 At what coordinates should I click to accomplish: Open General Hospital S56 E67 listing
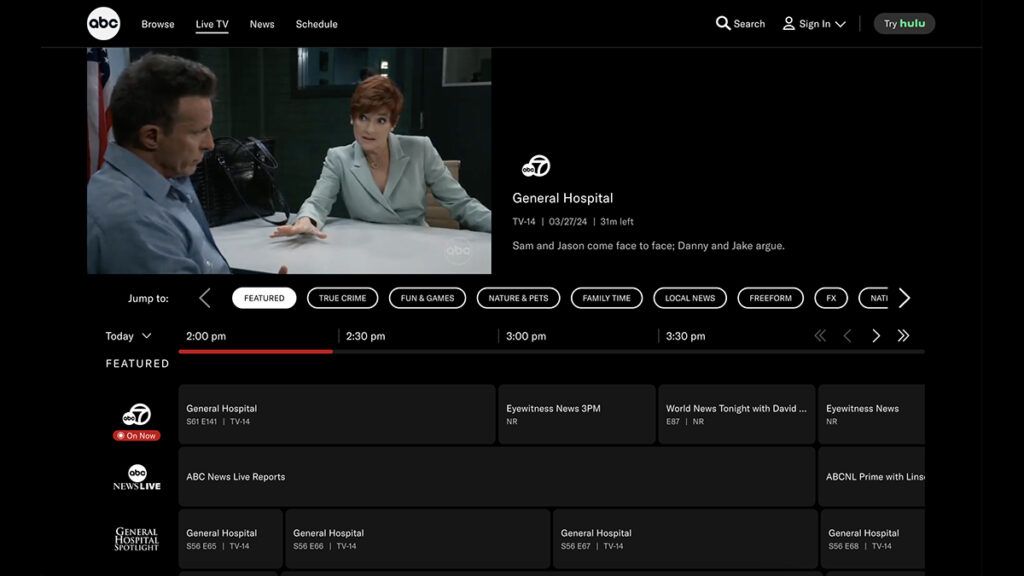[x=685, y=539]
